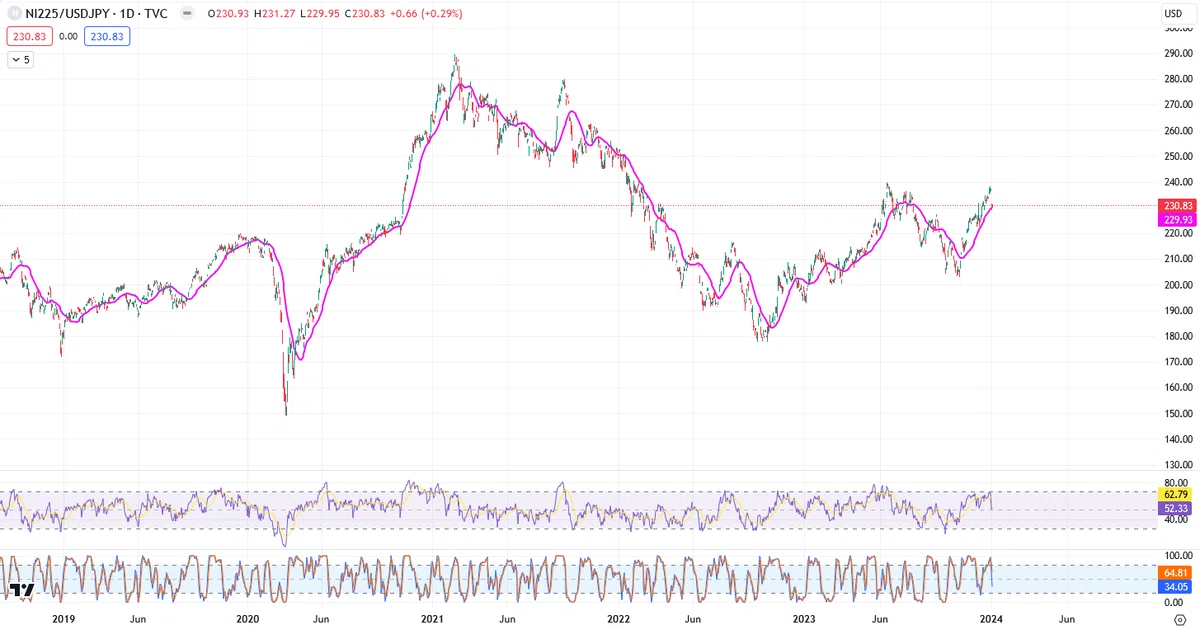Click the 250.00 price axis label

pyautogui.click(x=1177, y=157)
